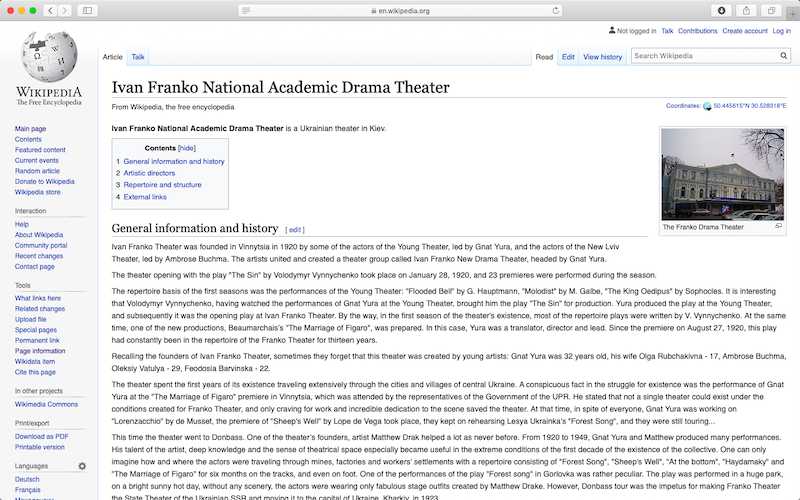
Task: Show all tabs overview button
Action: click(771, 10)
